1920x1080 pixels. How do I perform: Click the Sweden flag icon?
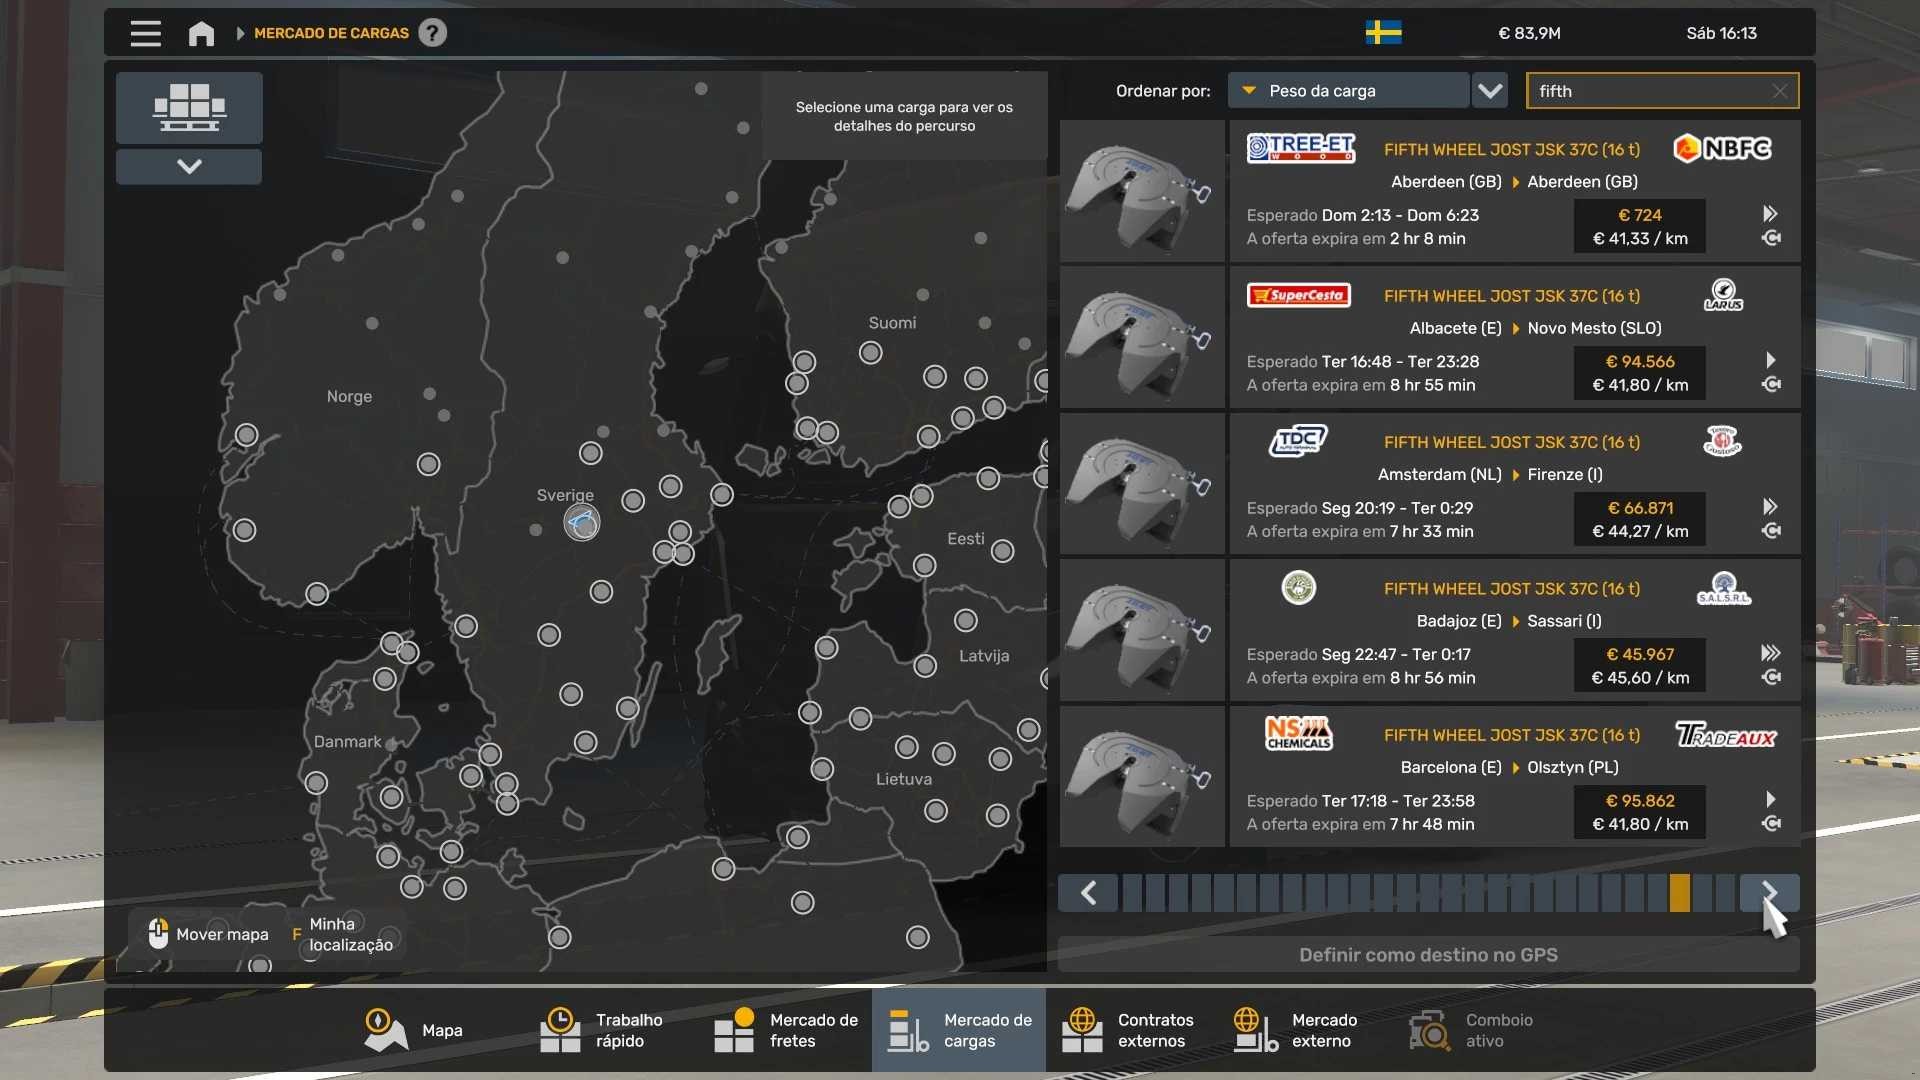[1383, 33]
